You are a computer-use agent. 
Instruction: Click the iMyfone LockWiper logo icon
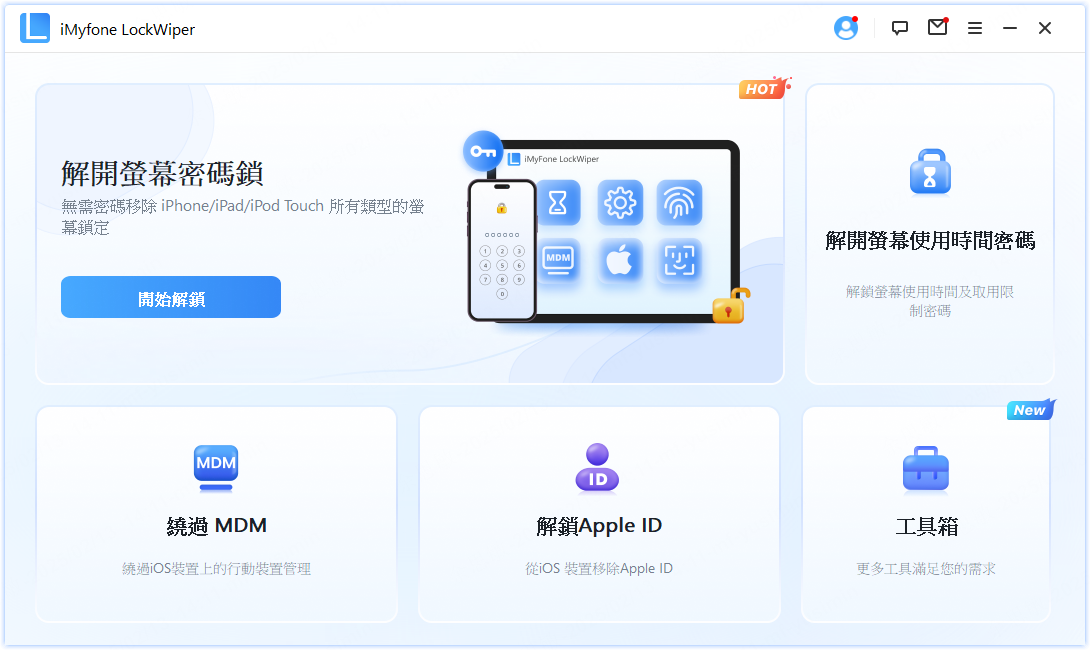(35, 29)
